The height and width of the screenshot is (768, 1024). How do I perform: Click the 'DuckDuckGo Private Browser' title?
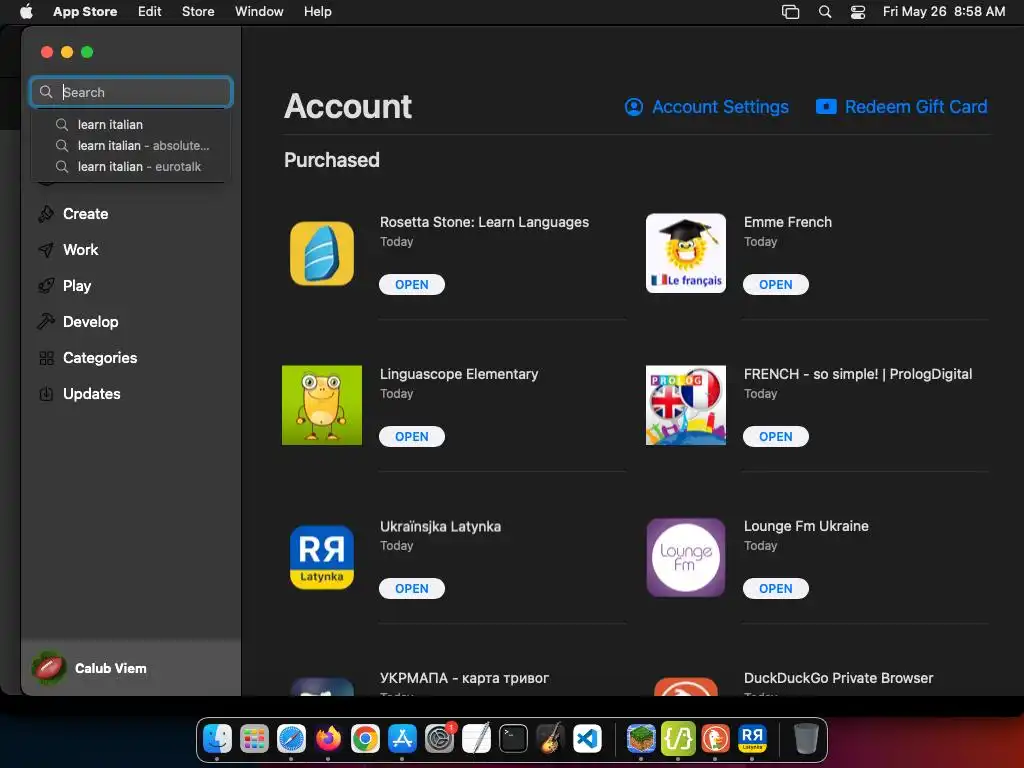point(839,678)
